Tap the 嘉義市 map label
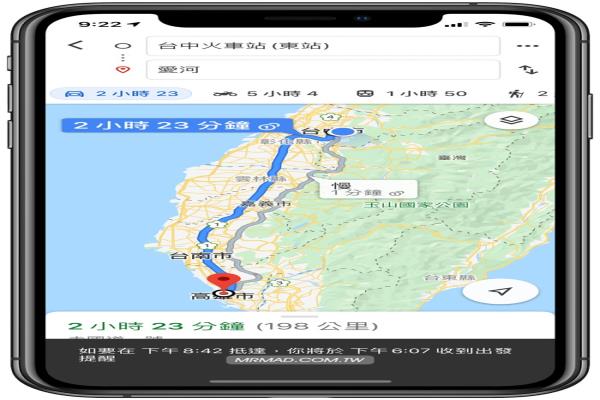This screenshot has height=400, width=600. click(266, 204)
